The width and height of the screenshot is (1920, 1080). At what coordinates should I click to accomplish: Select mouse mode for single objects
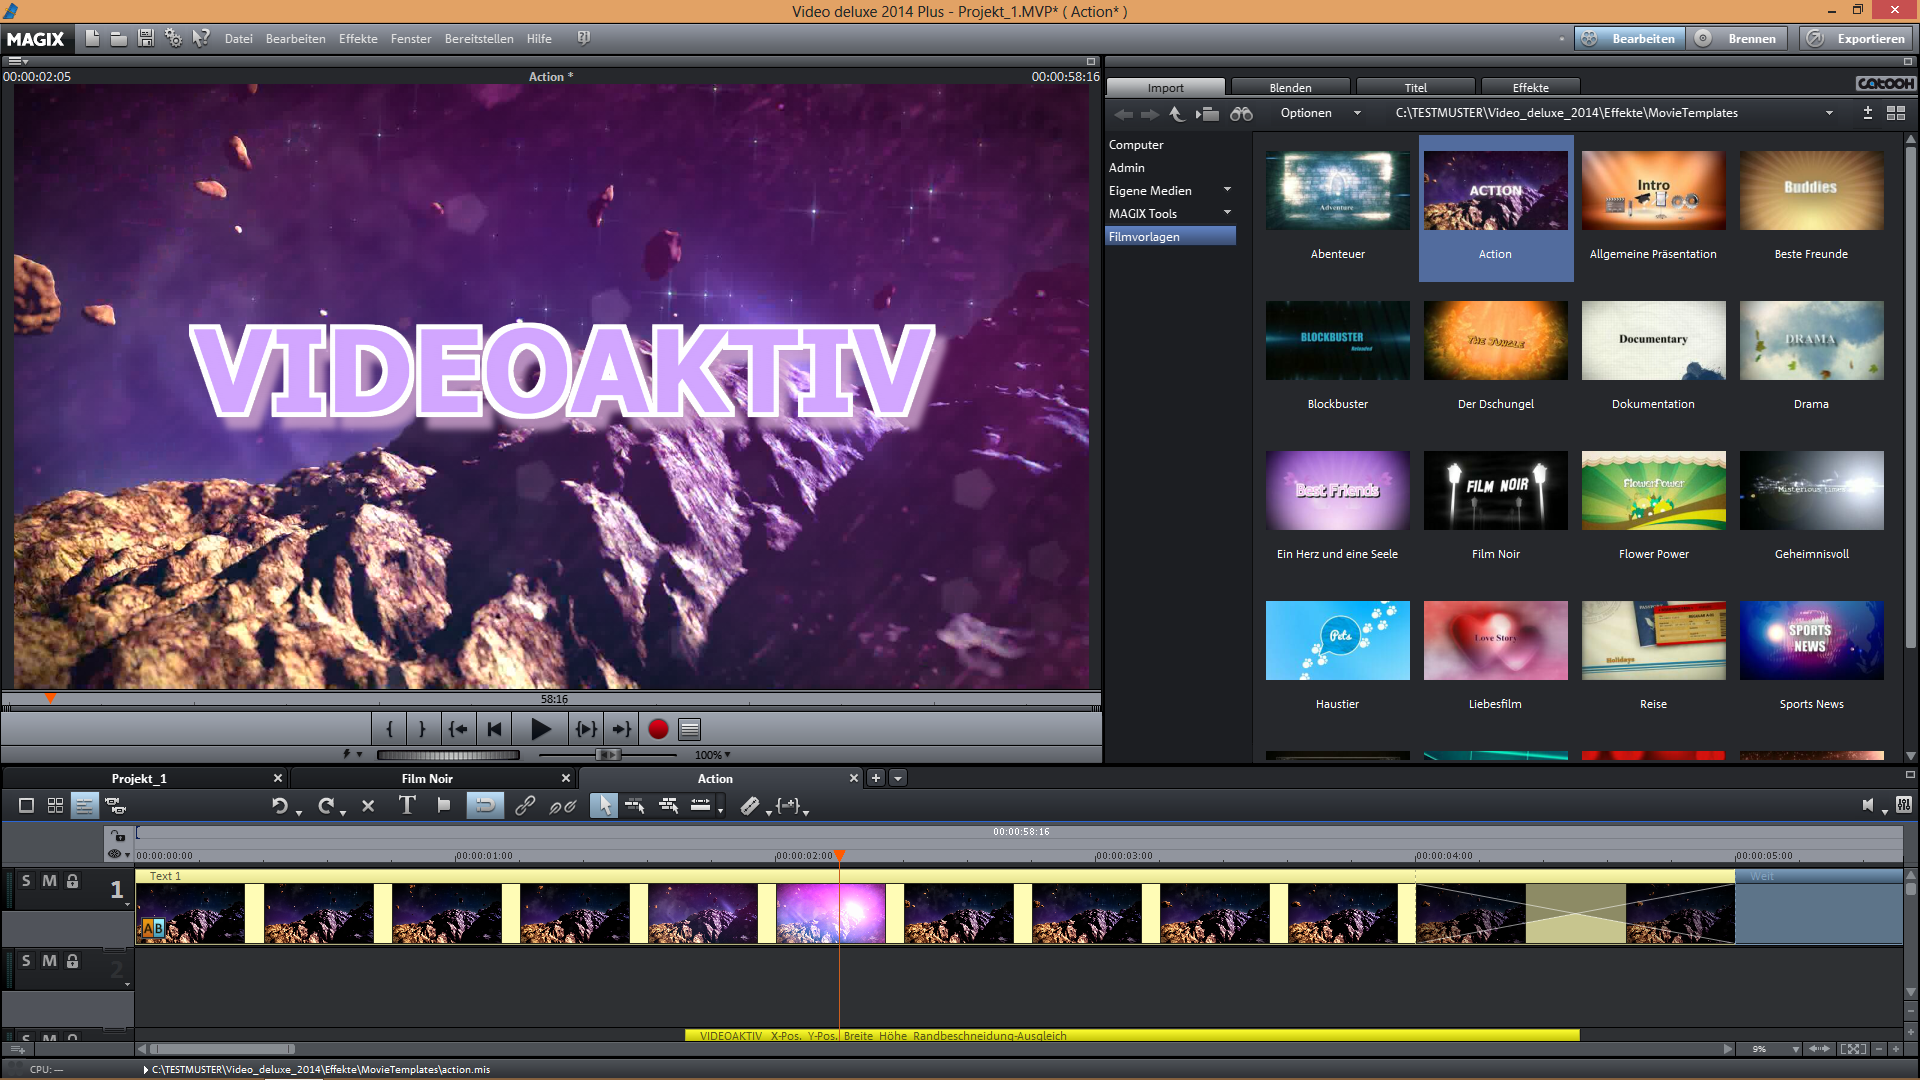604,805
